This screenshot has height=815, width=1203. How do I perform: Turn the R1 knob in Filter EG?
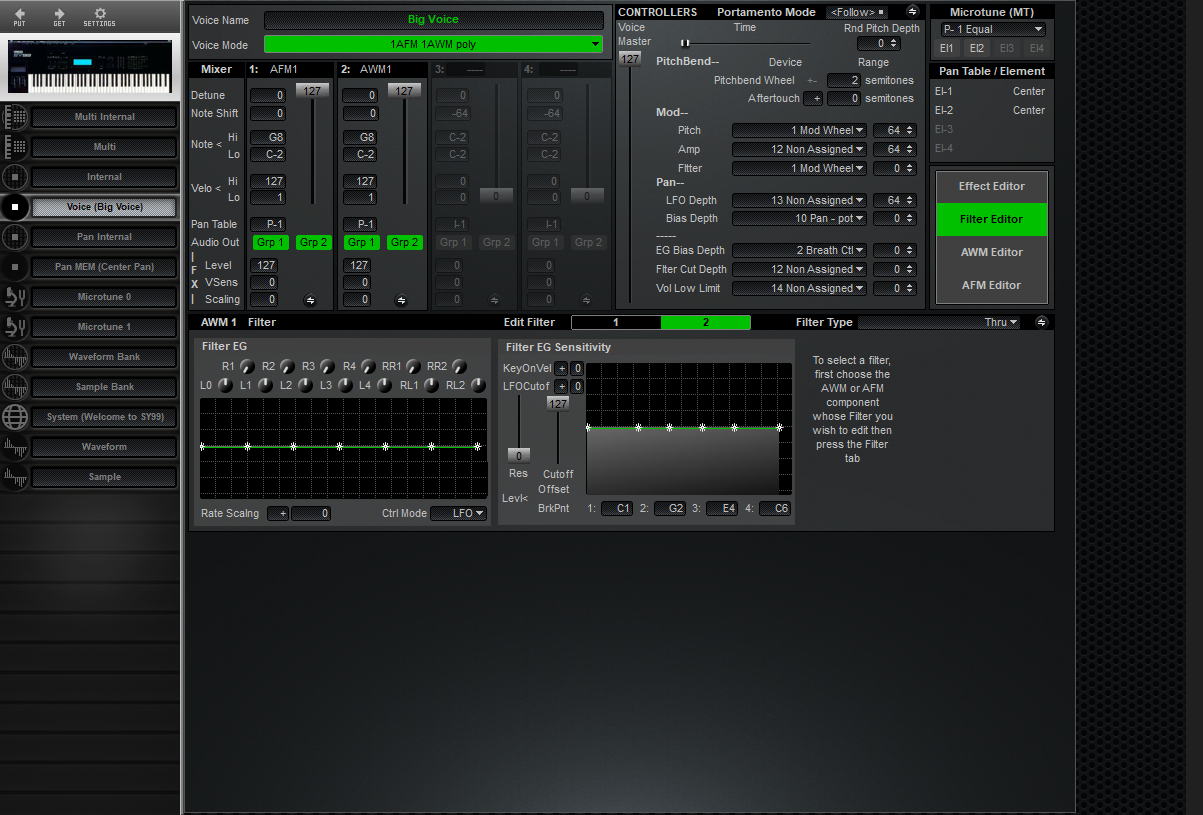[x=247, y=367]
